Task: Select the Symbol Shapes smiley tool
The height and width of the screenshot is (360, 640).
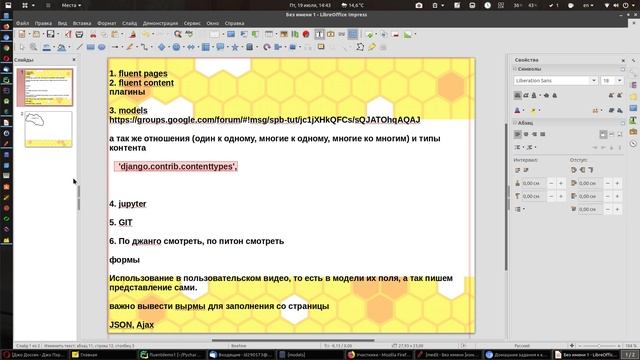Action: [x=176, y=47]
